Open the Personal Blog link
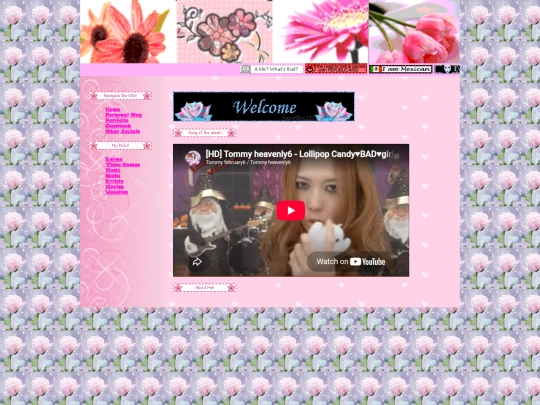This screenshot has width=540, height=405. tap(124, 115)
